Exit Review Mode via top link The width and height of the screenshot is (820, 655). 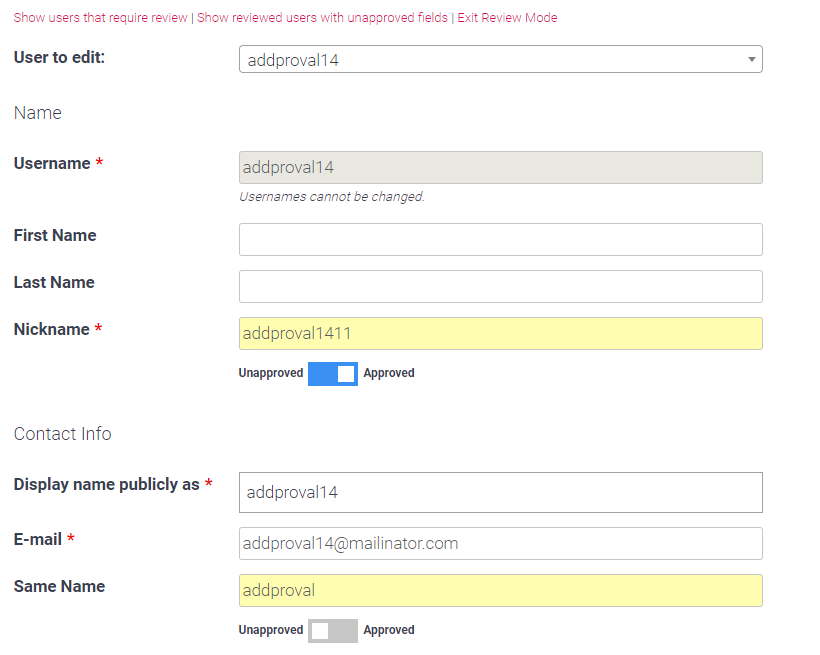click(507, 18)
